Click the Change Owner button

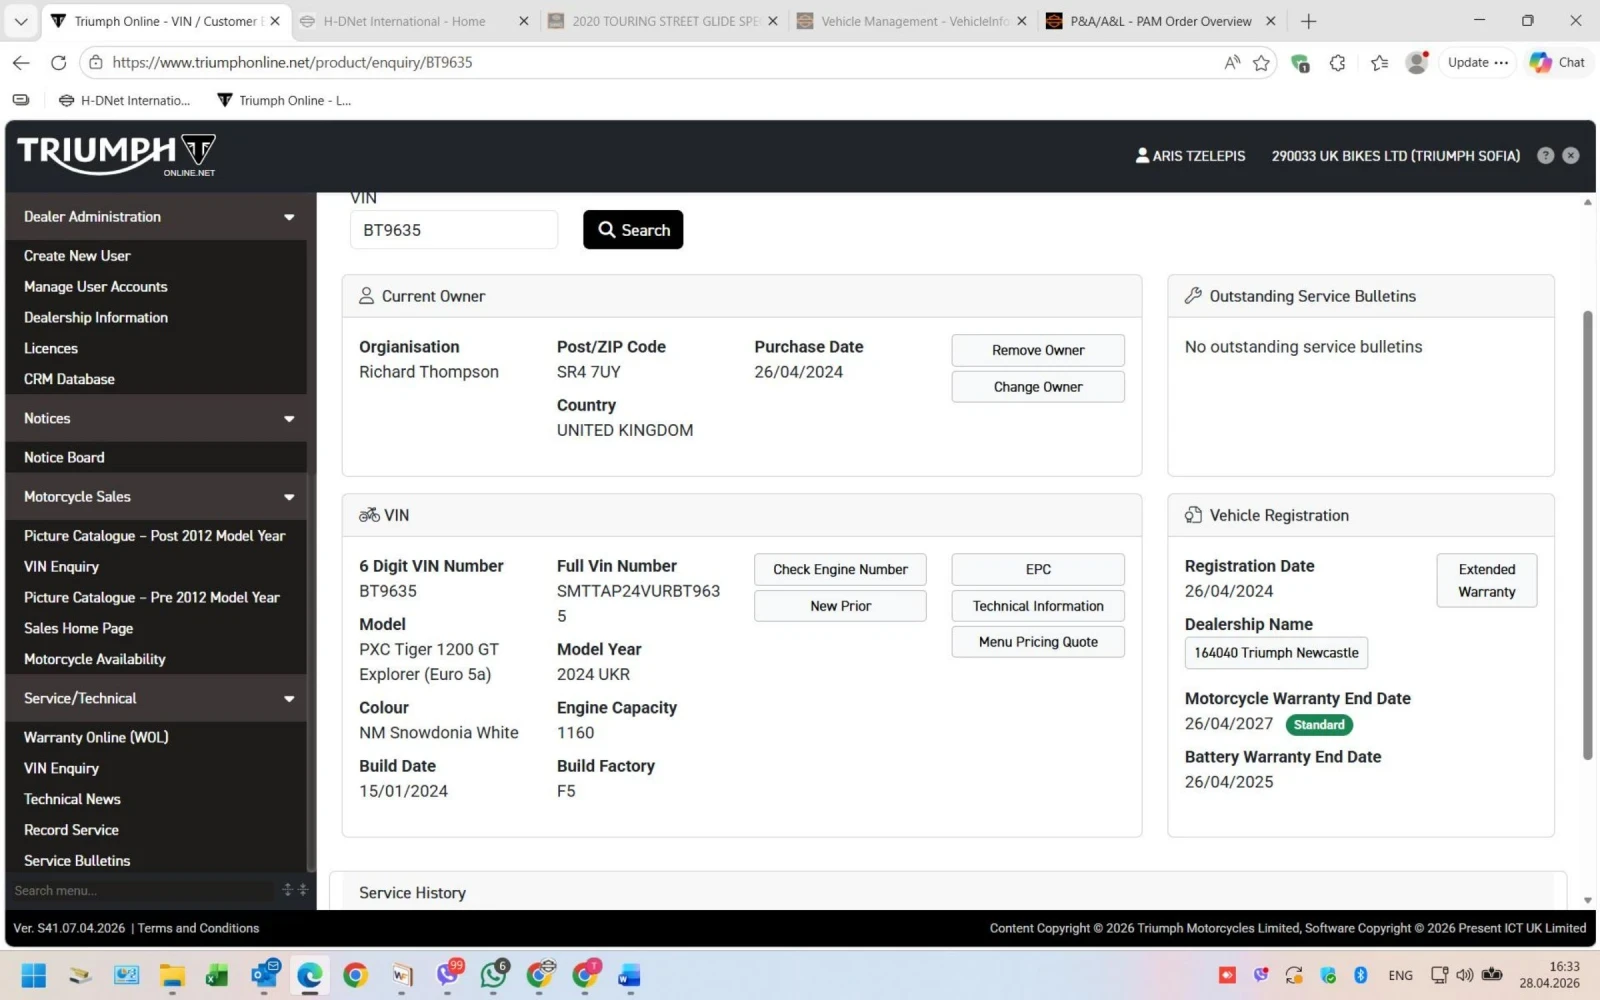pyautogui.click(x=1037, y=387)
